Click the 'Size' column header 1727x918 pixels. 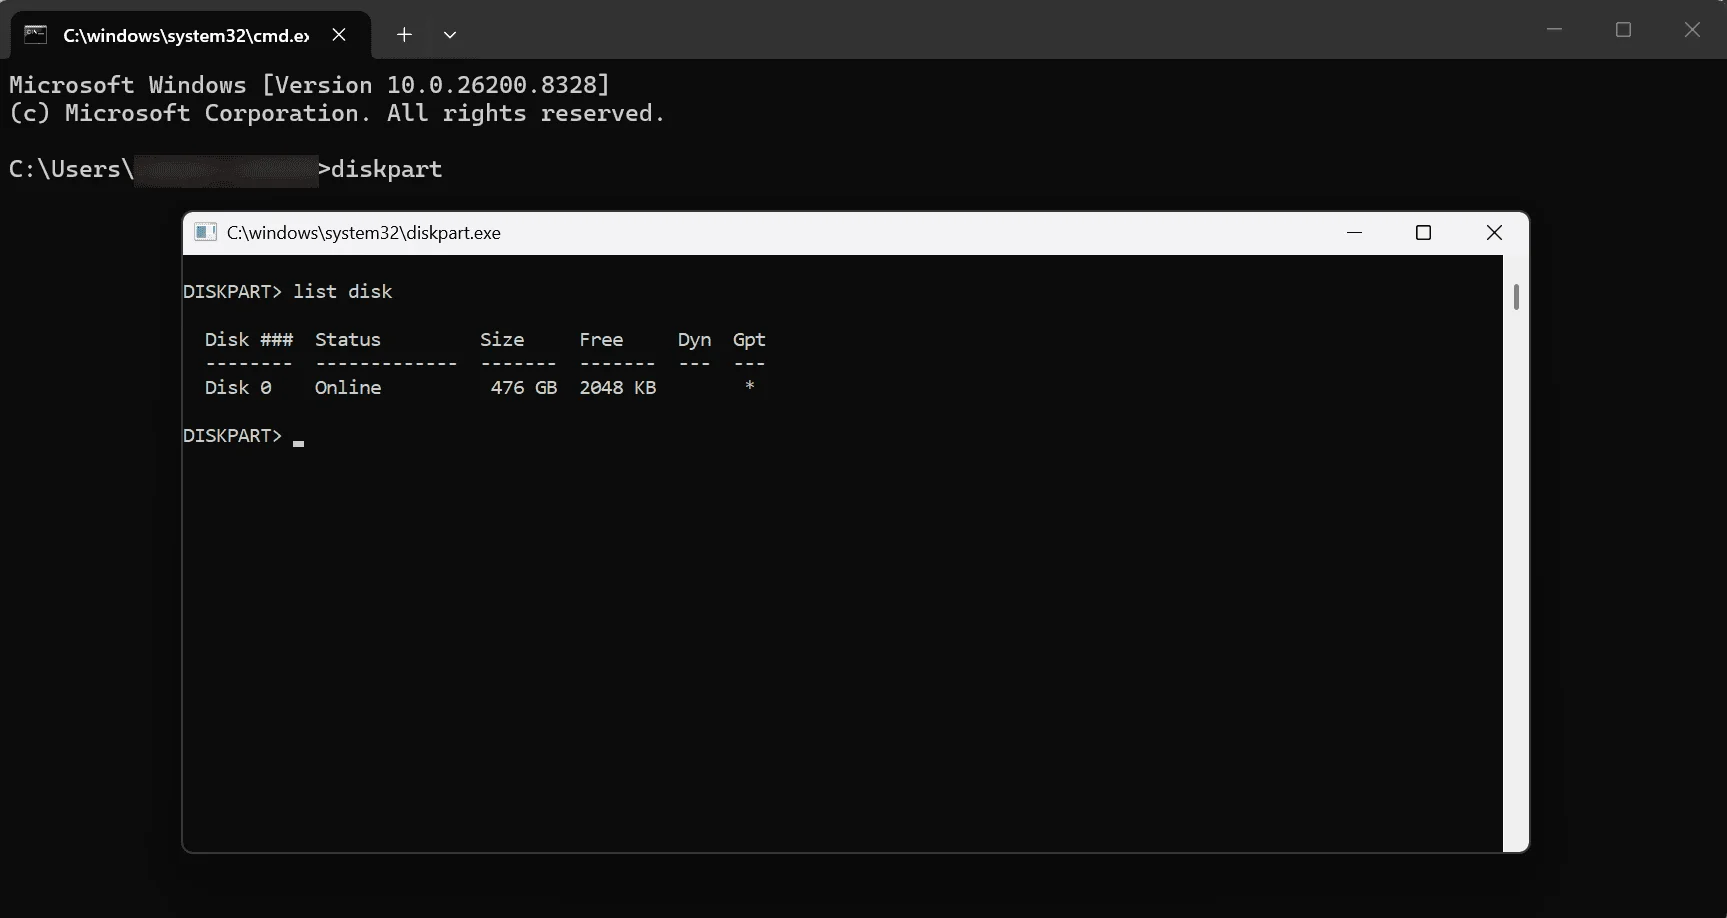pyautogui.click(x=502, y=340)
